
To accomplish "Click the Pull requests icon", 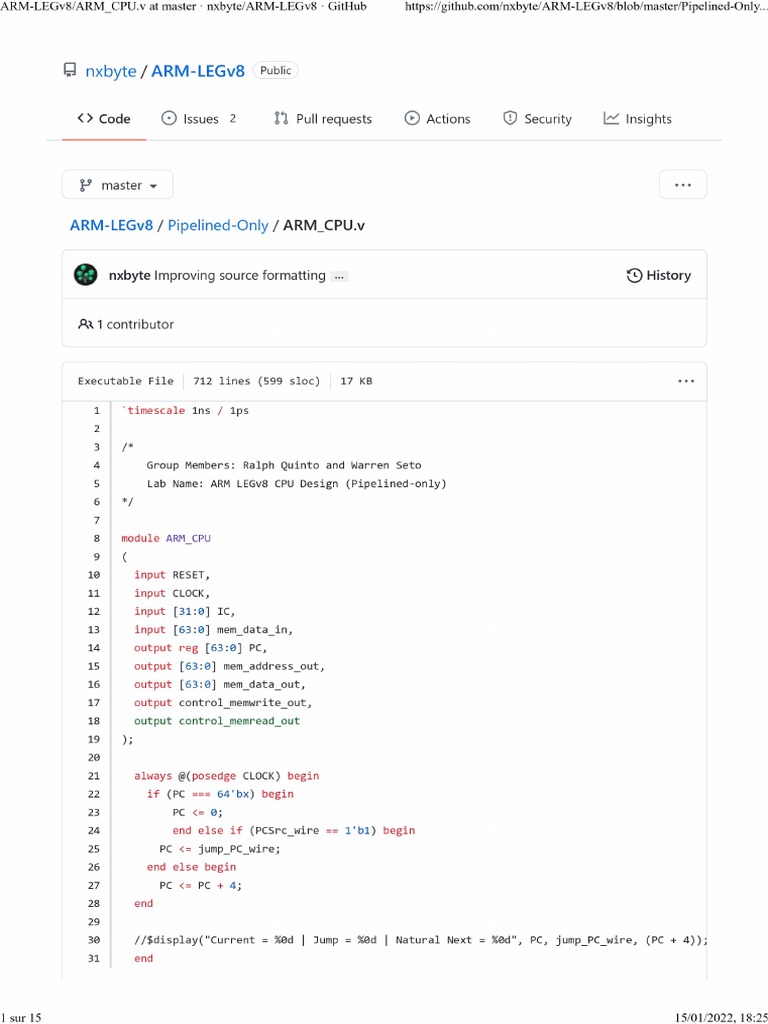I will [281, 118].
